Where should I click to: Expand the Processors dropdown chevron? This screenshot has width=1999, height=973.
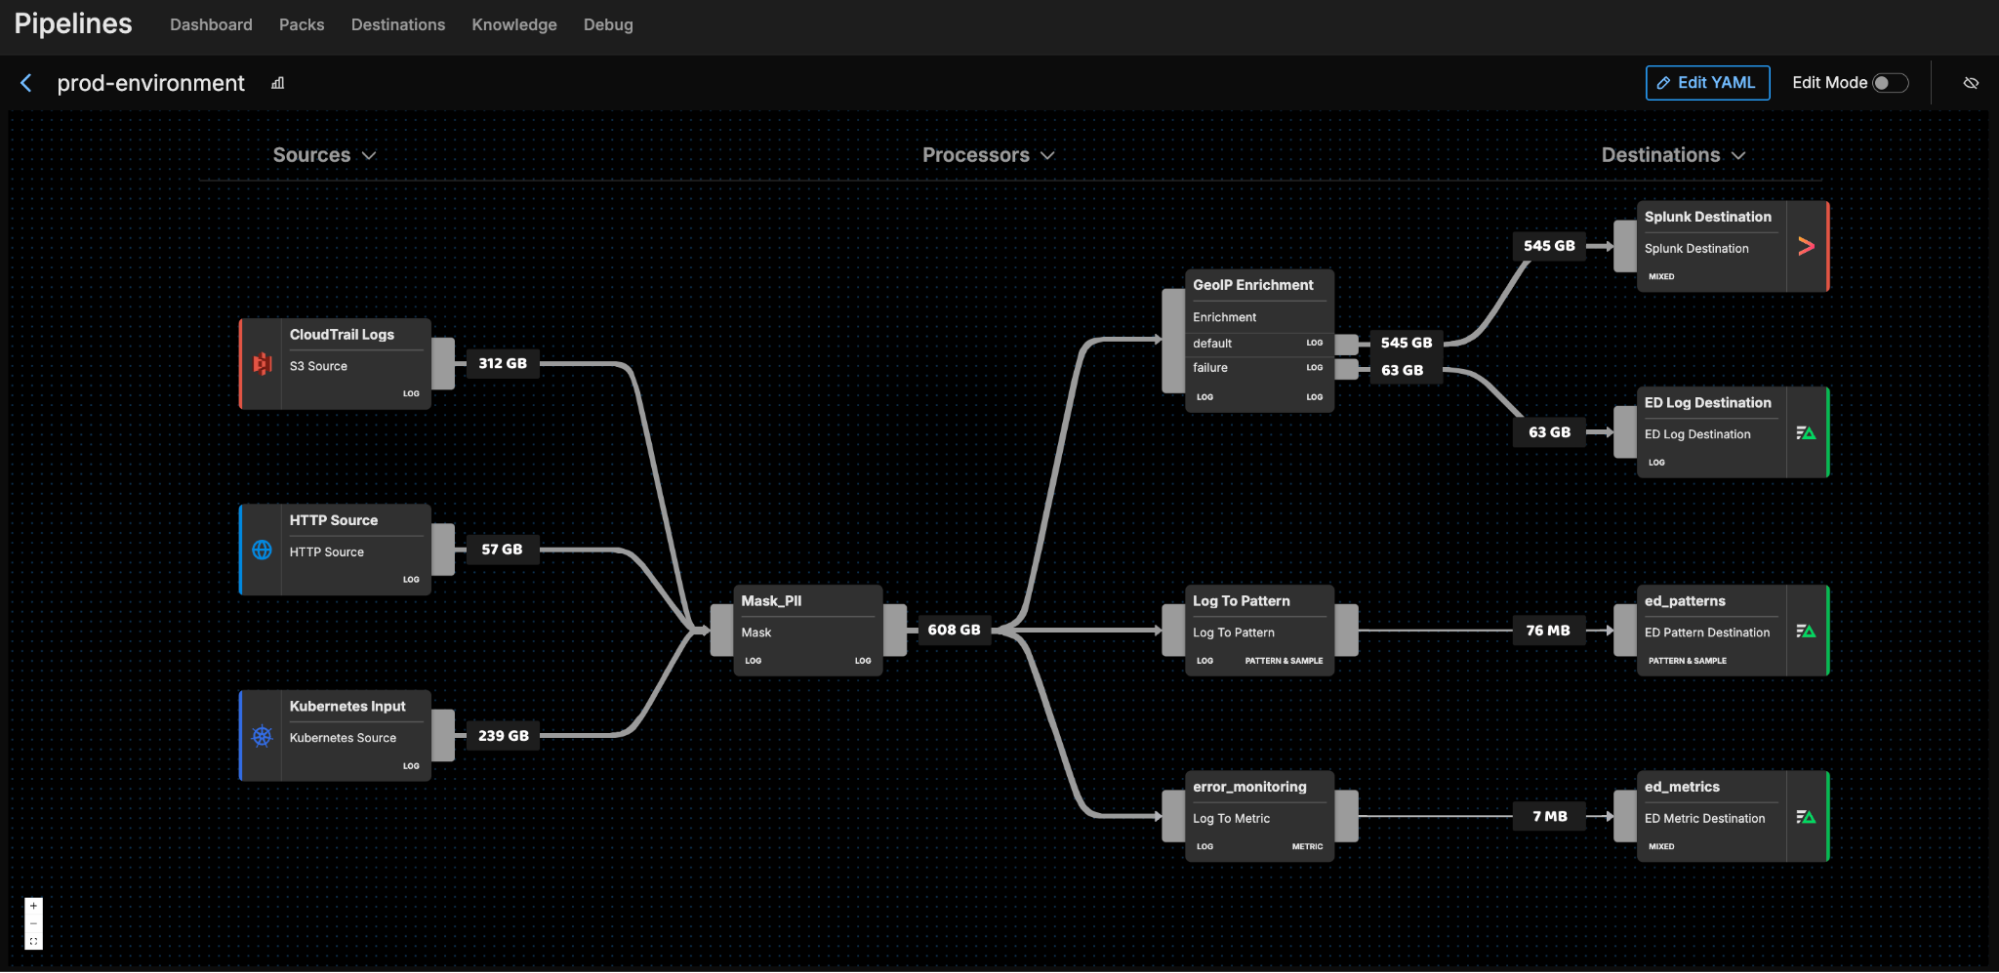[x=1047, y=156]
